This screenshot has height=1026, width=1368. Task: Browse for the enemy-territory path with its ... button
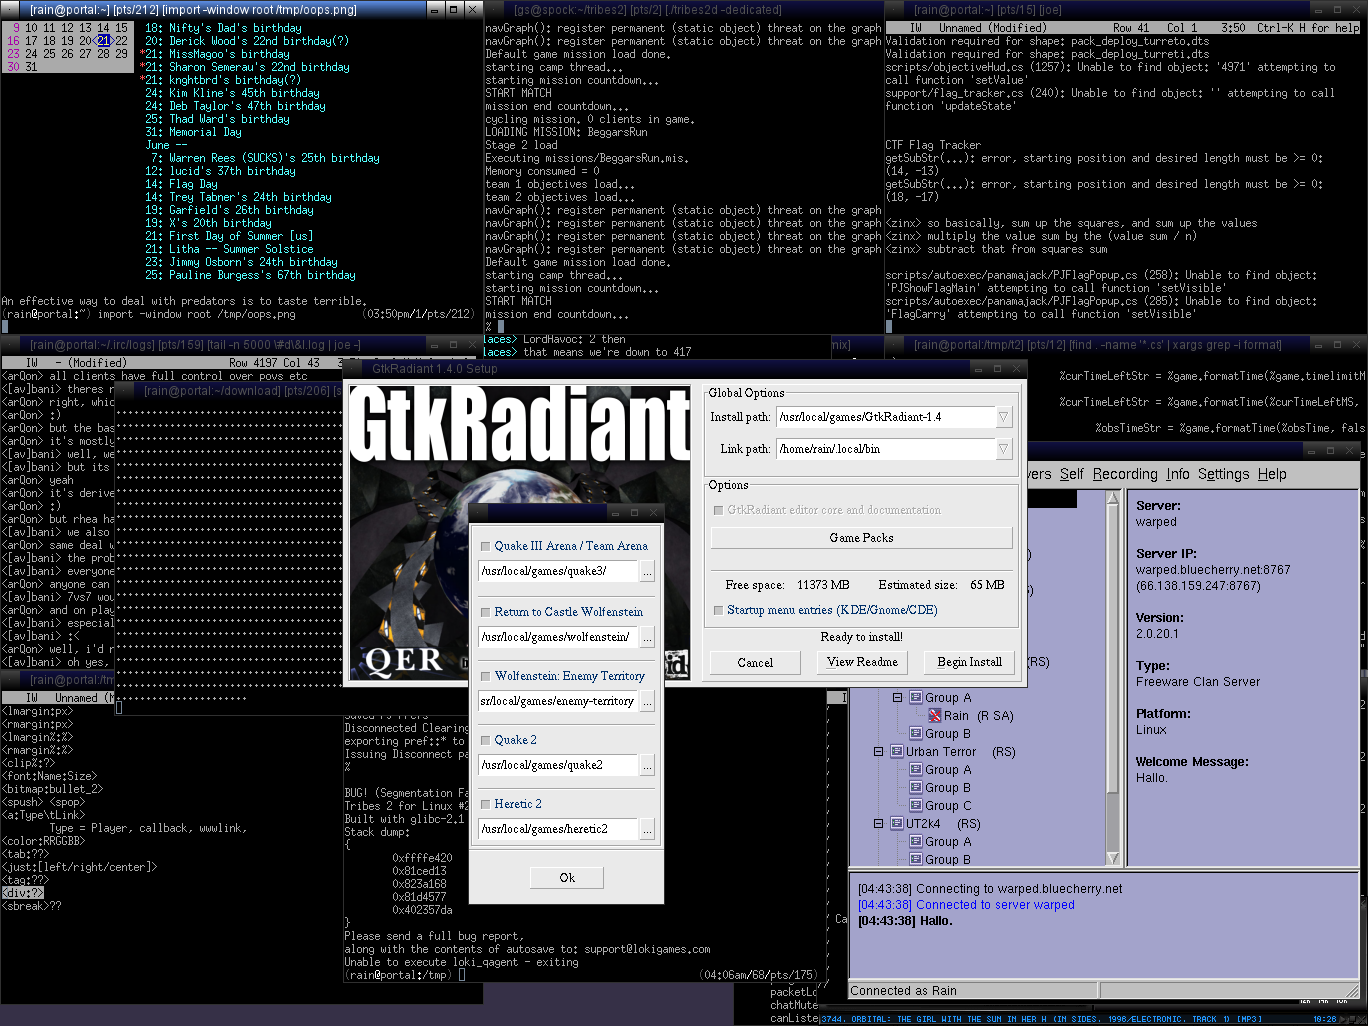pos(647,701)
